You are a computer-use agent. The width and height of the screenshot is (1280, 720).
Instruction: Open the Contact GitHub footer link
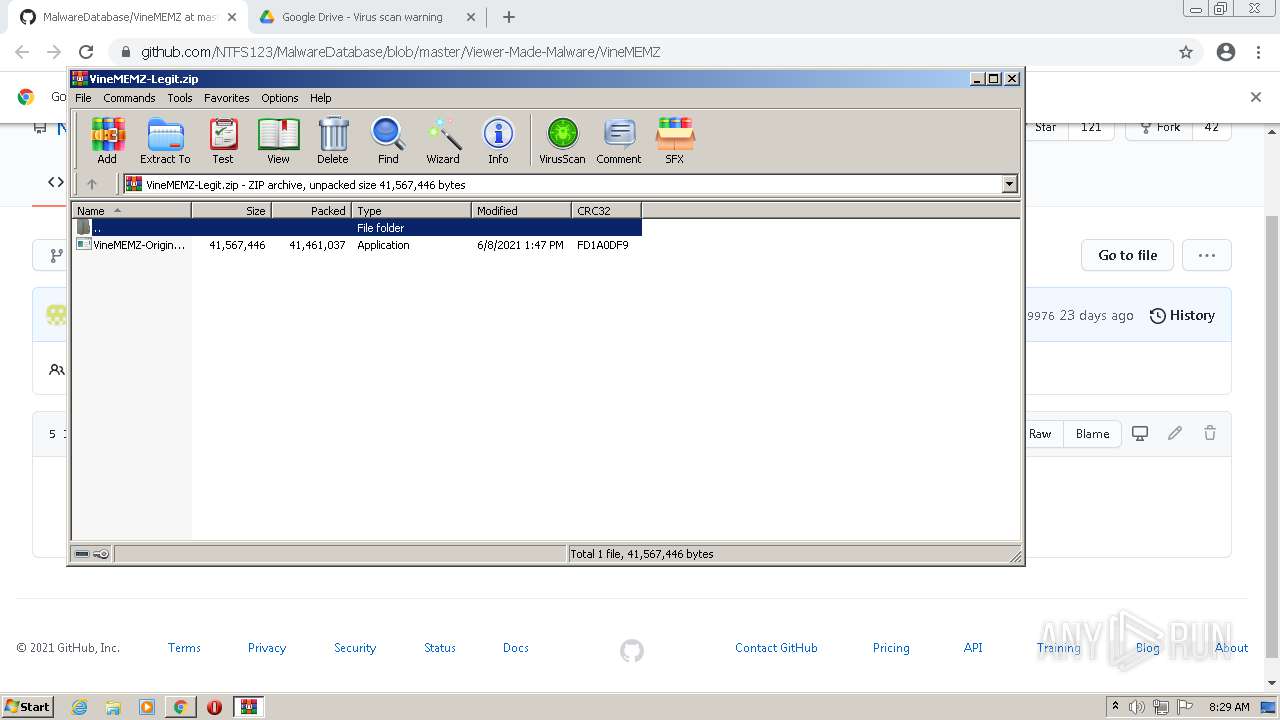(x=776, y=648)
